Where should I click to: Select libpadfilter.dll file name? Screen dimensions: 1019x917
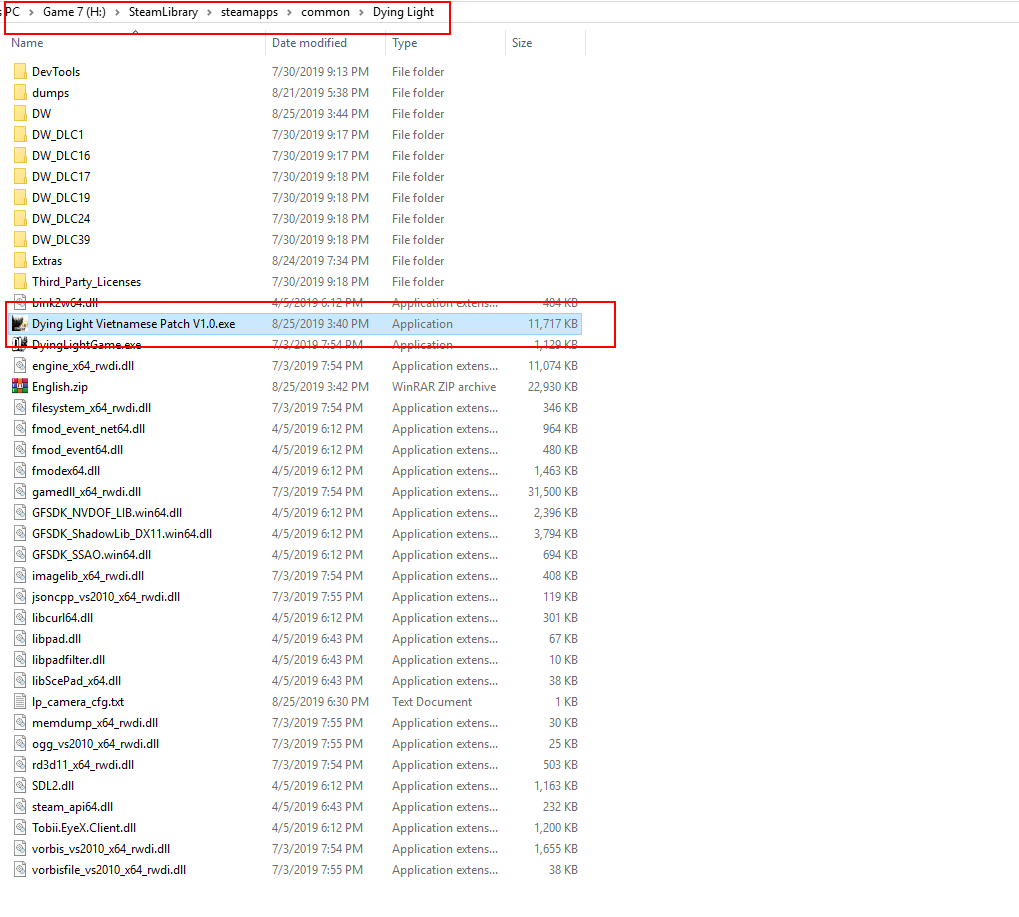pyautogui.click(x=68, y=660)
